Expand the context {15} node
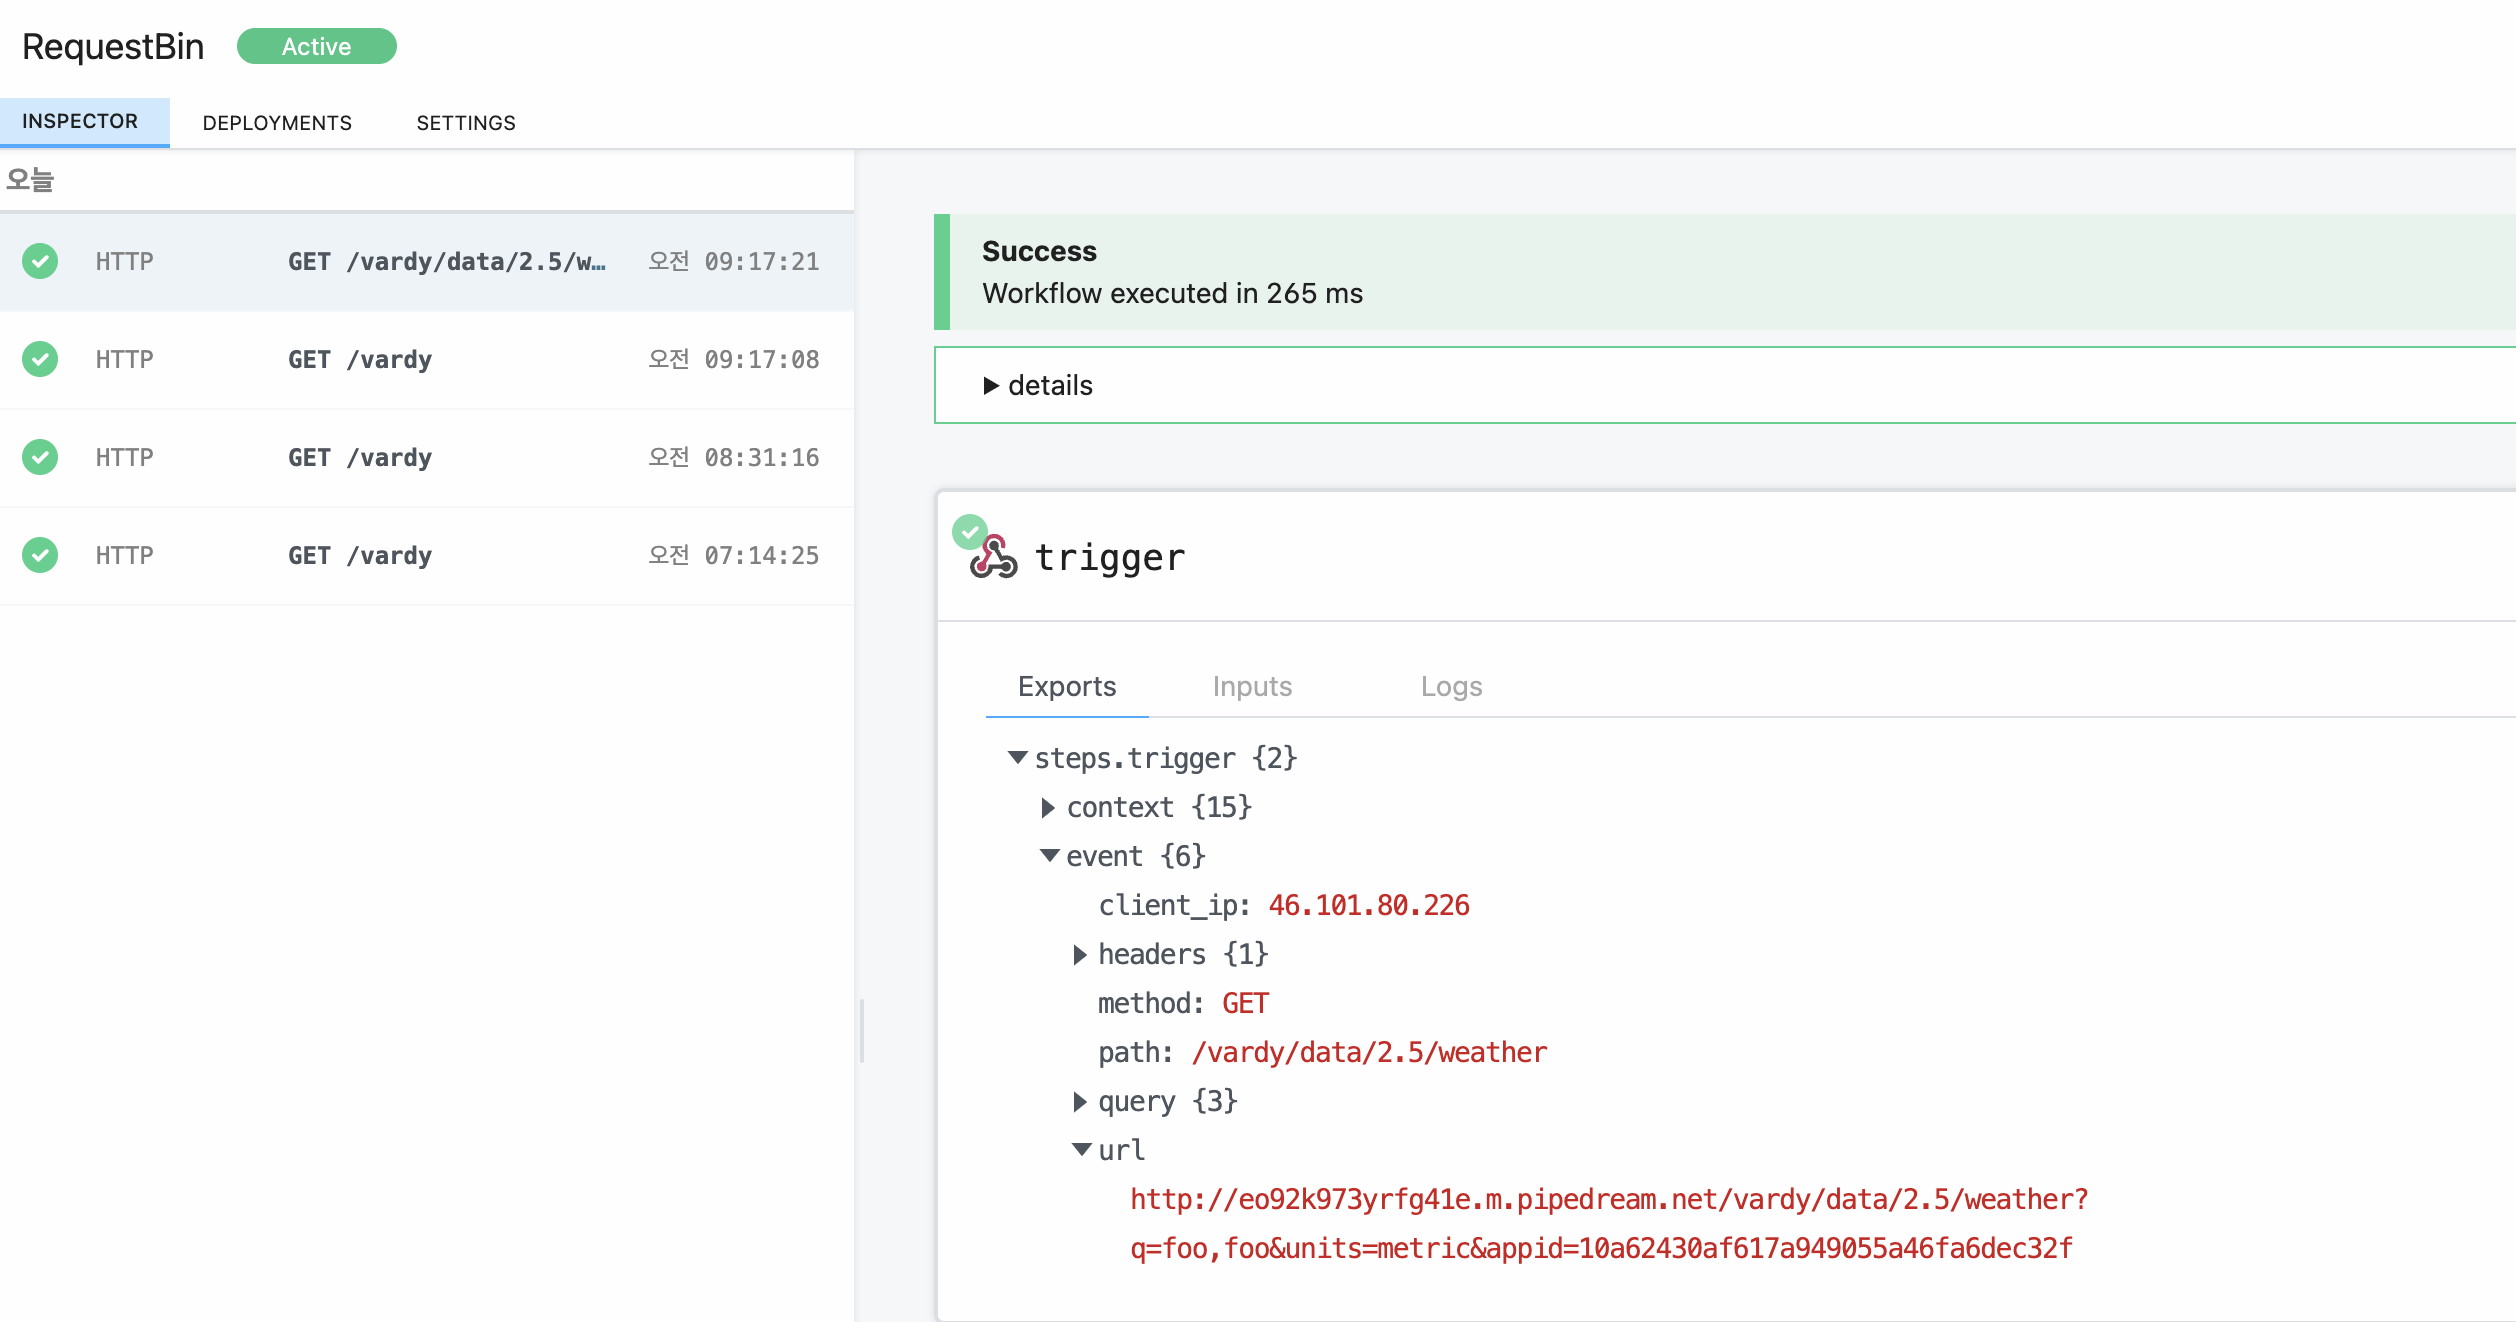The width and height of the screenshot is (2516, 1322). [x=1048, y=808]
